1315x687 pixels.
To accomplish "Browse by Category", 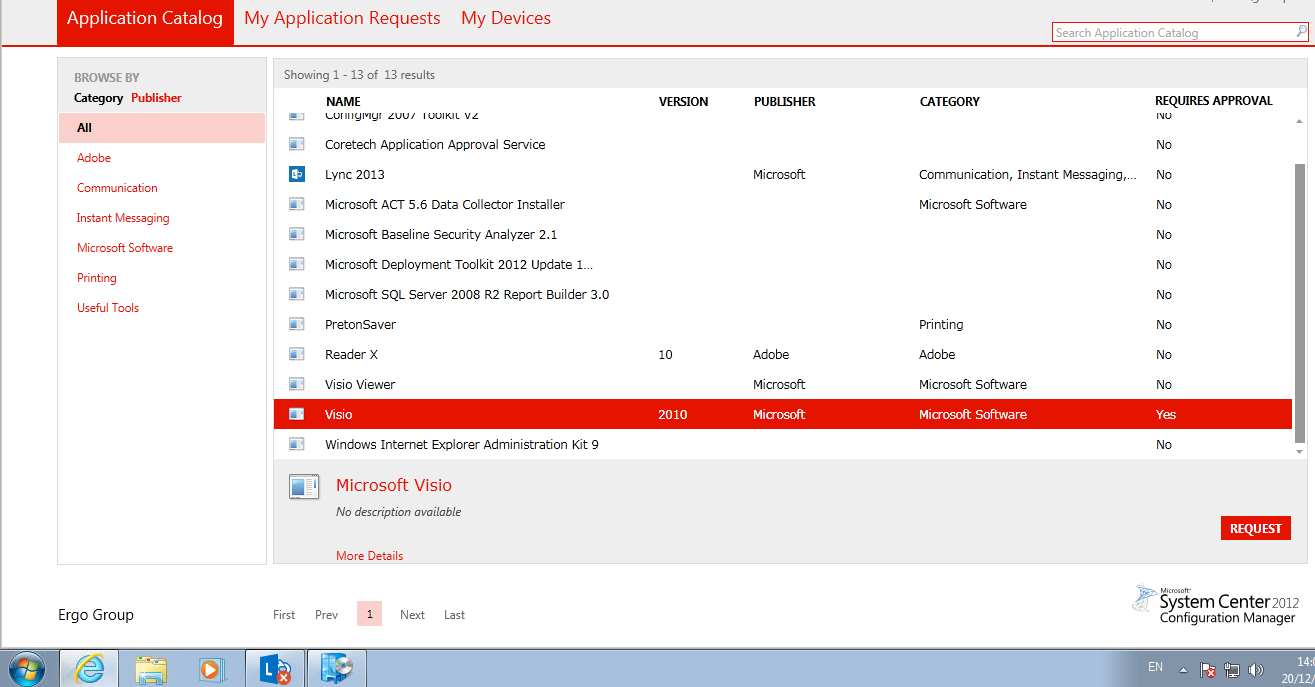I will coord(98,98).
